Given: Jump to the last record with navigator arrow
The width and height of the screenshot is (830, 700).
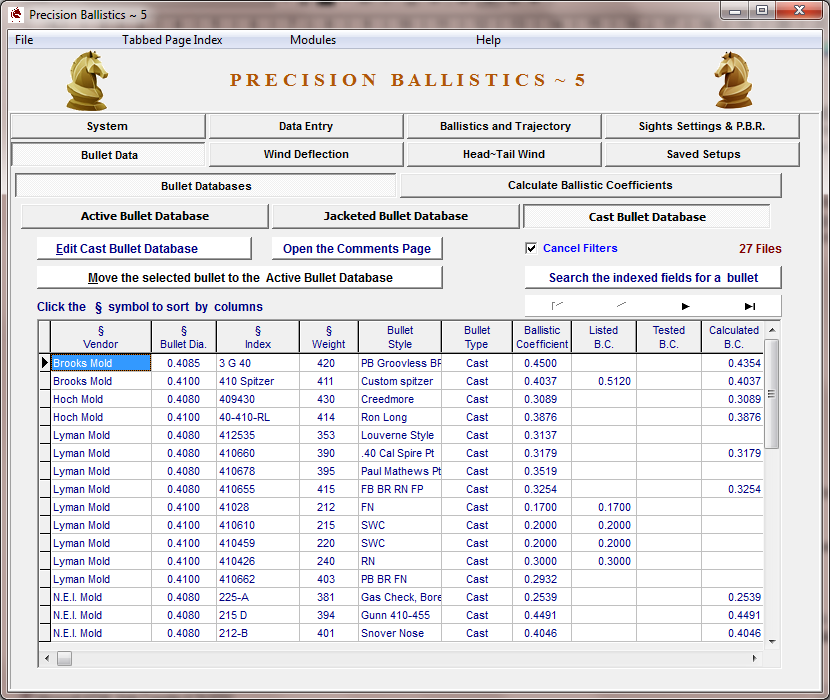Looking at the screenshot, I should coord(750,306).
